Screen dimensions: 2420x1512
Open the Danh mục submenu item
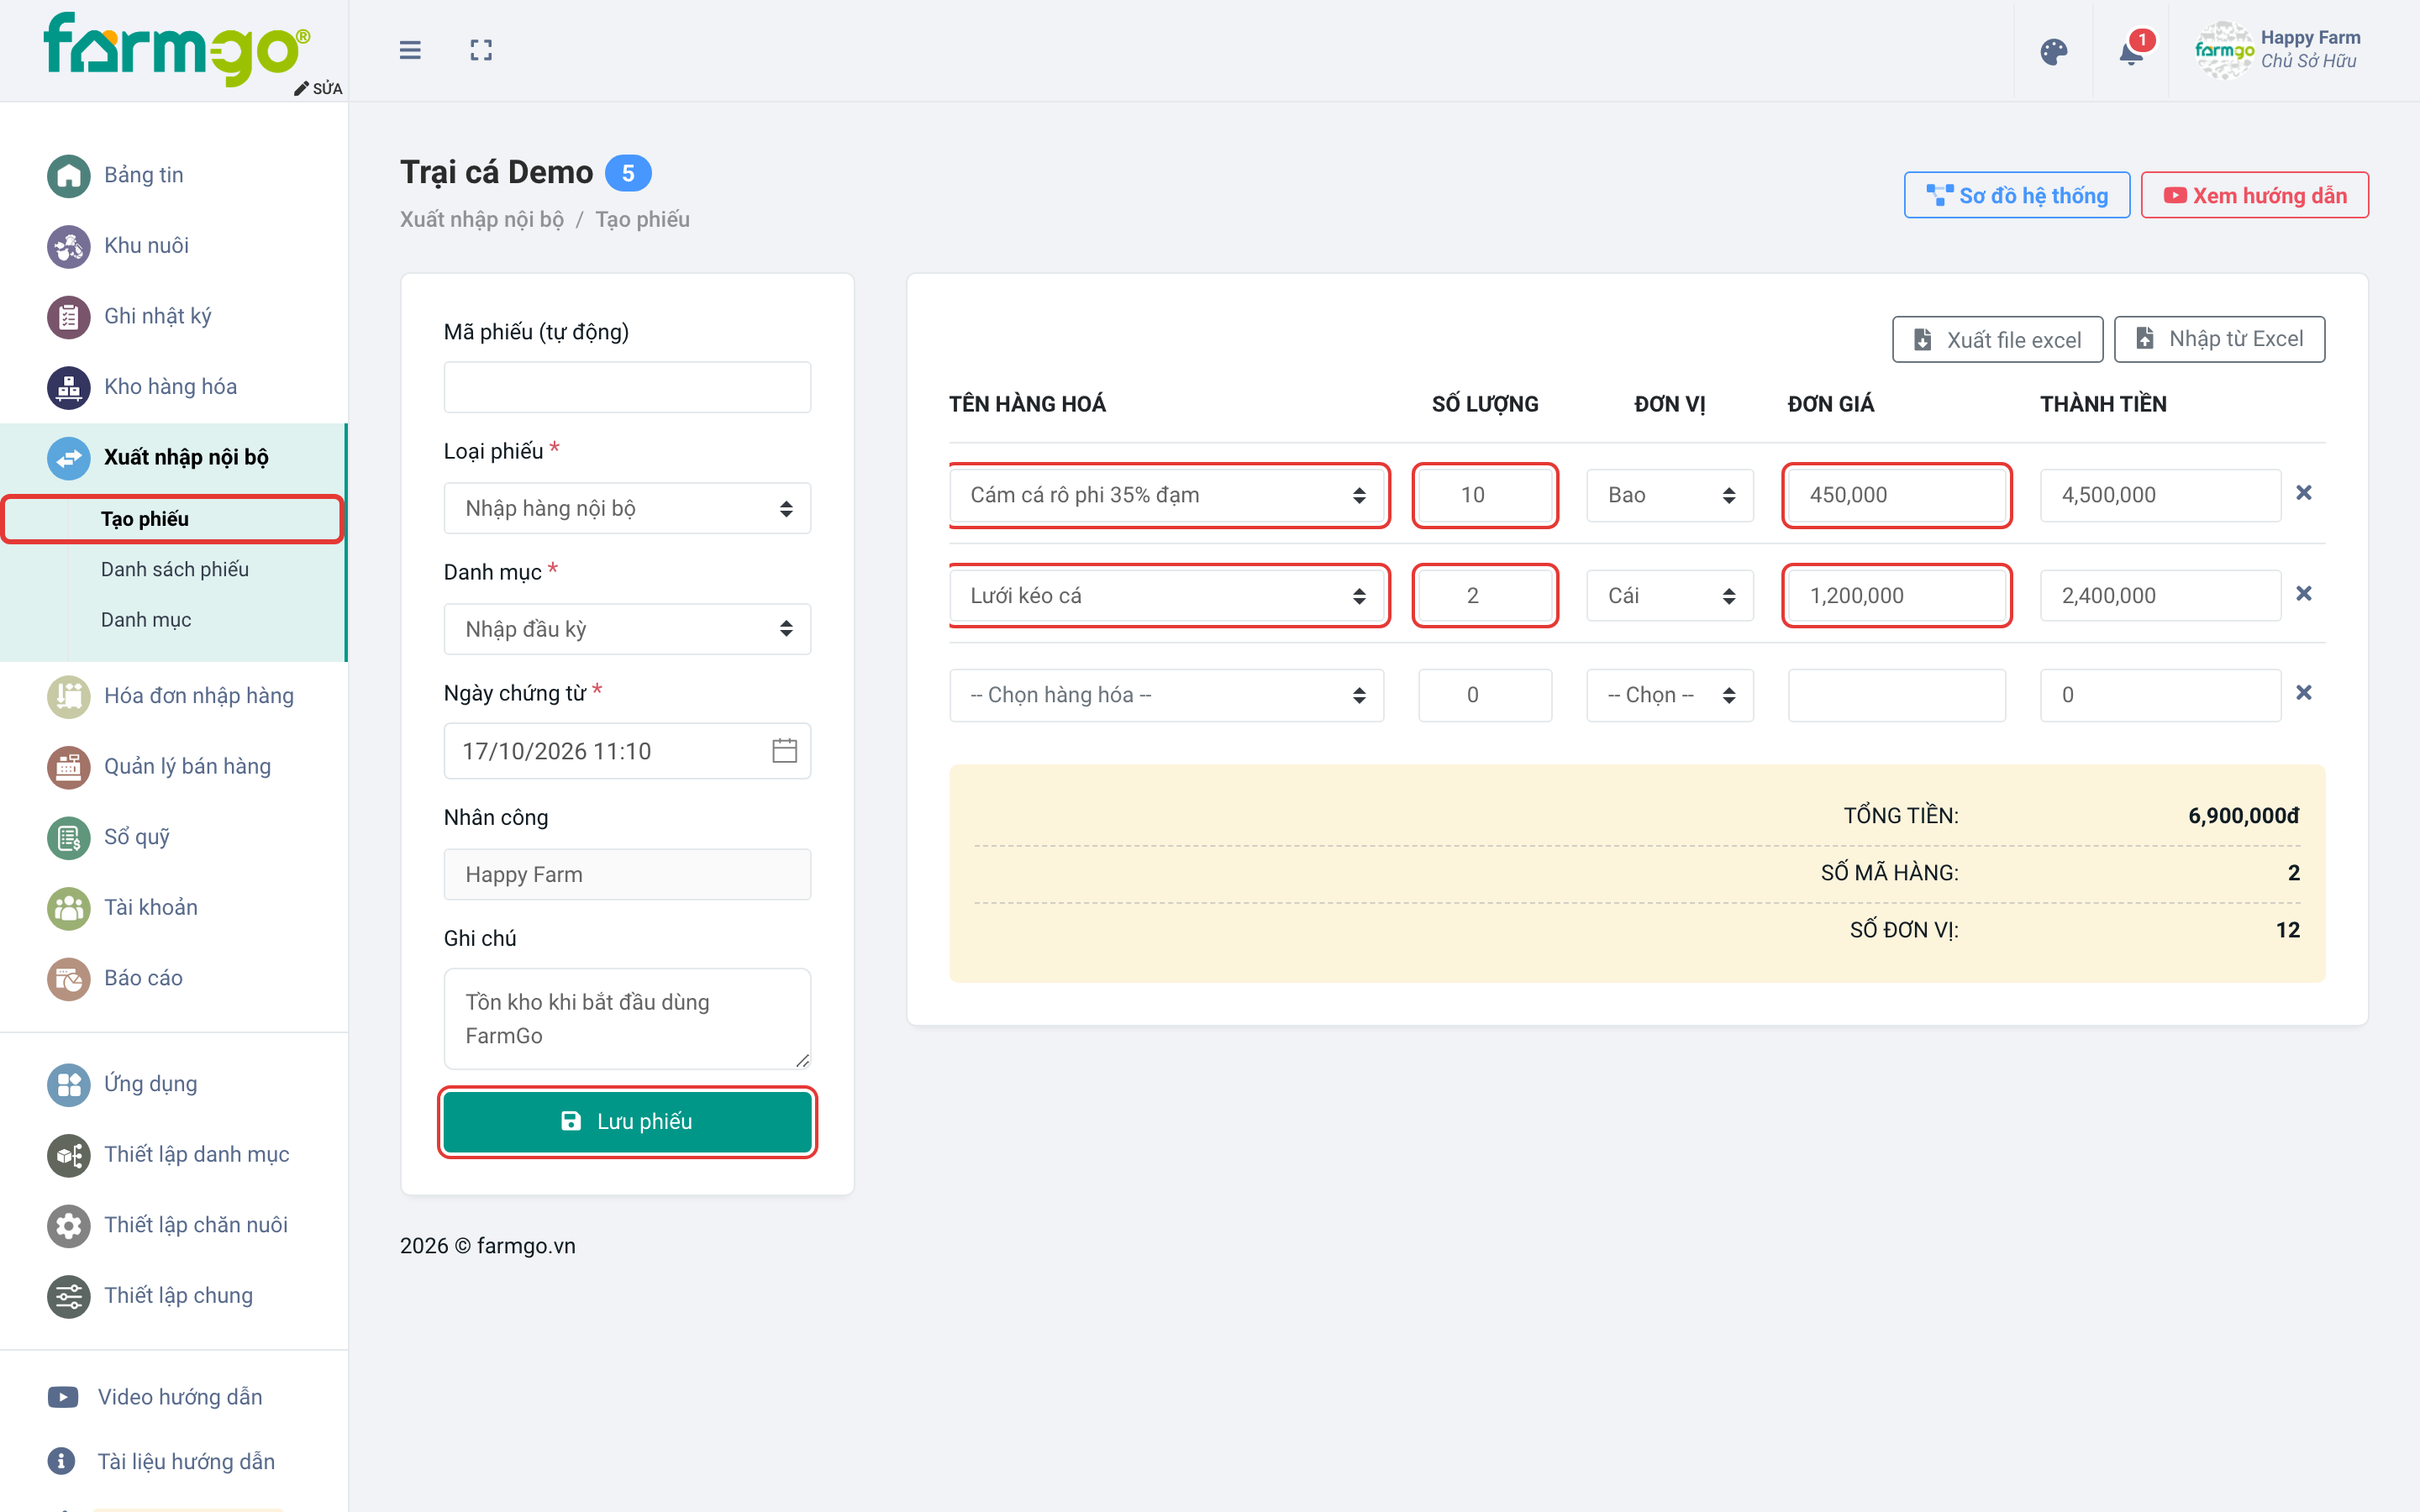pyautogui.click(x=146, y=620)
